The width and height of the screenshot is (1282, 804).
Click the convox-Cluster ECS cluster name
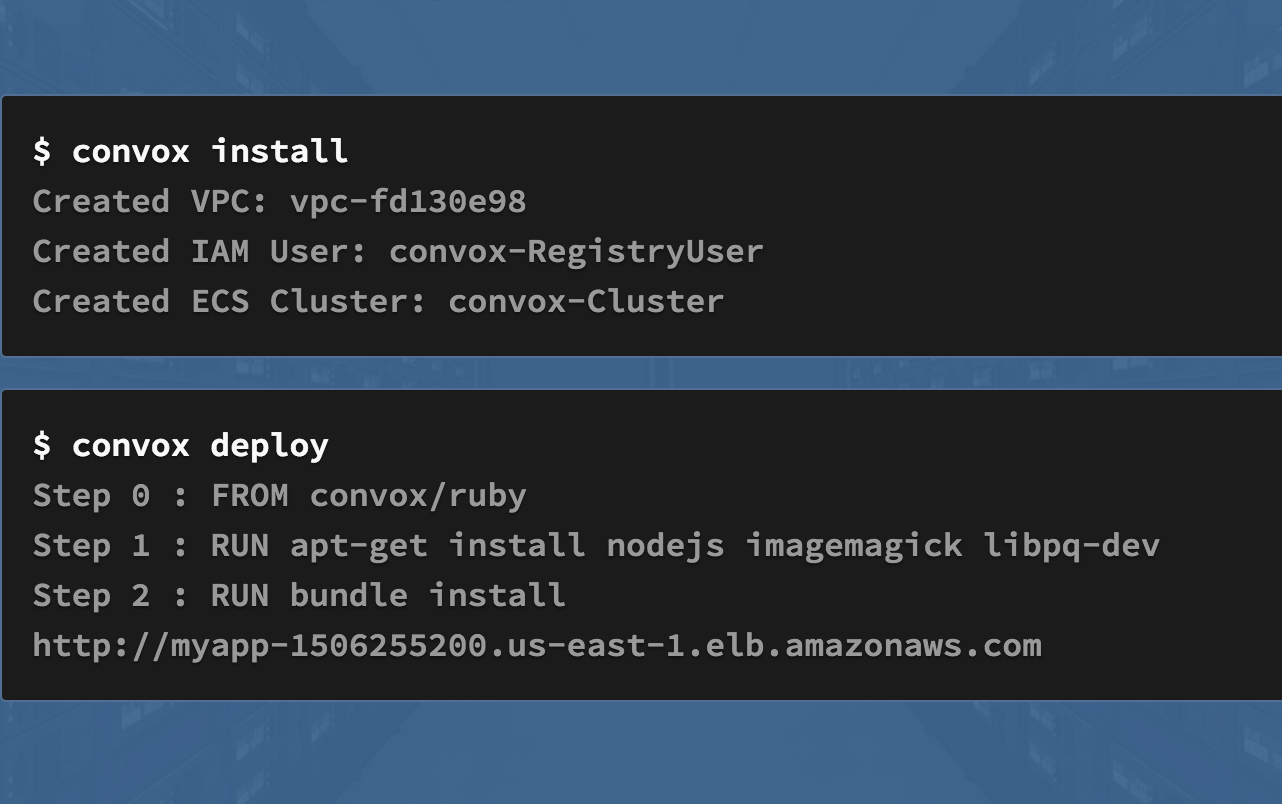586,301
